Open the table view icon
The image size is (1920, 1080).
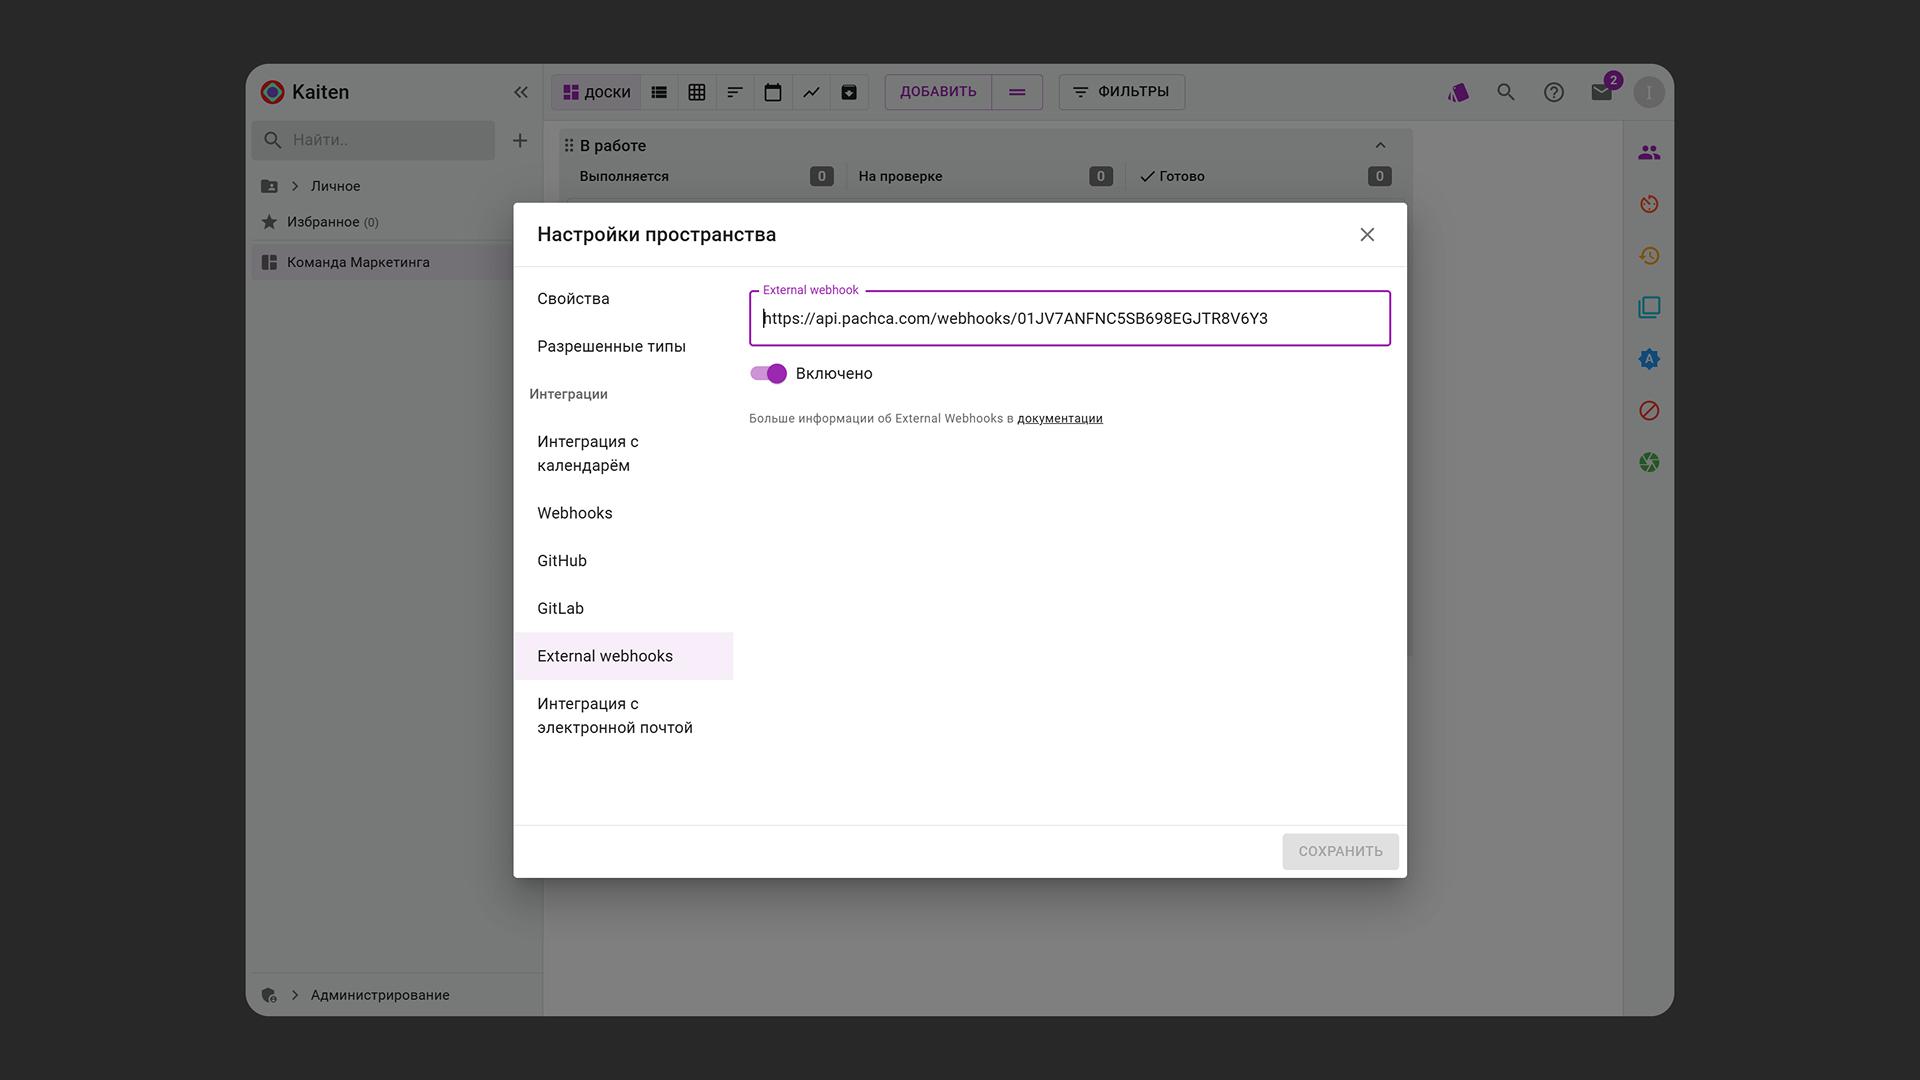click(697, 92)
